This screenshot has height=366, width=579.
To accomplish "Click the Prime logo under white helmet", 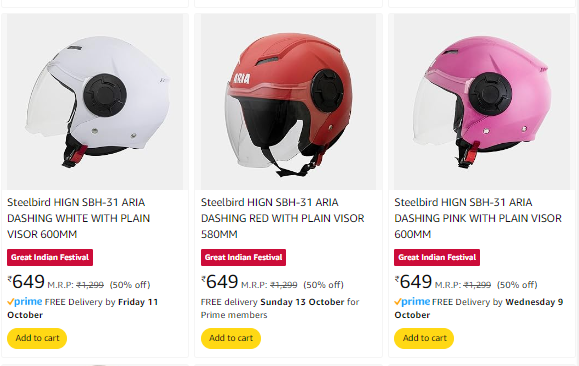I will 25,302.
